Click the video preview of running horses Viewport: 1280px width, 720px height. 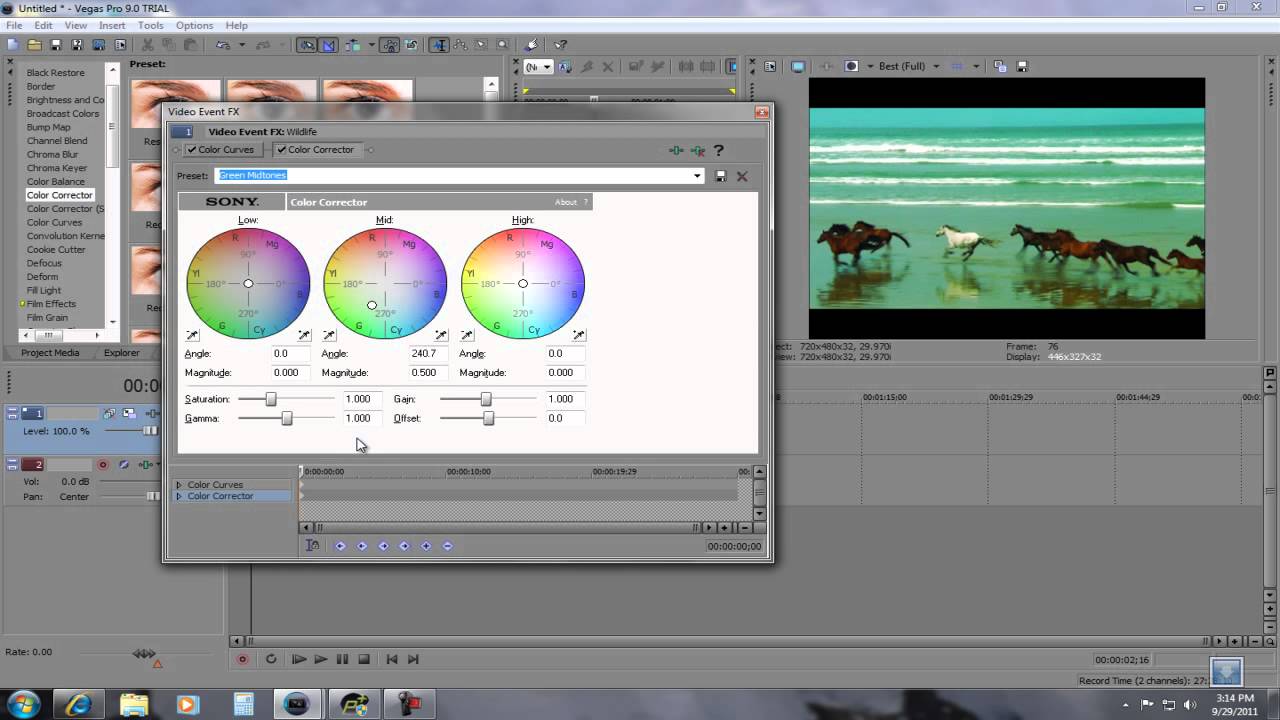[1007, 208]
